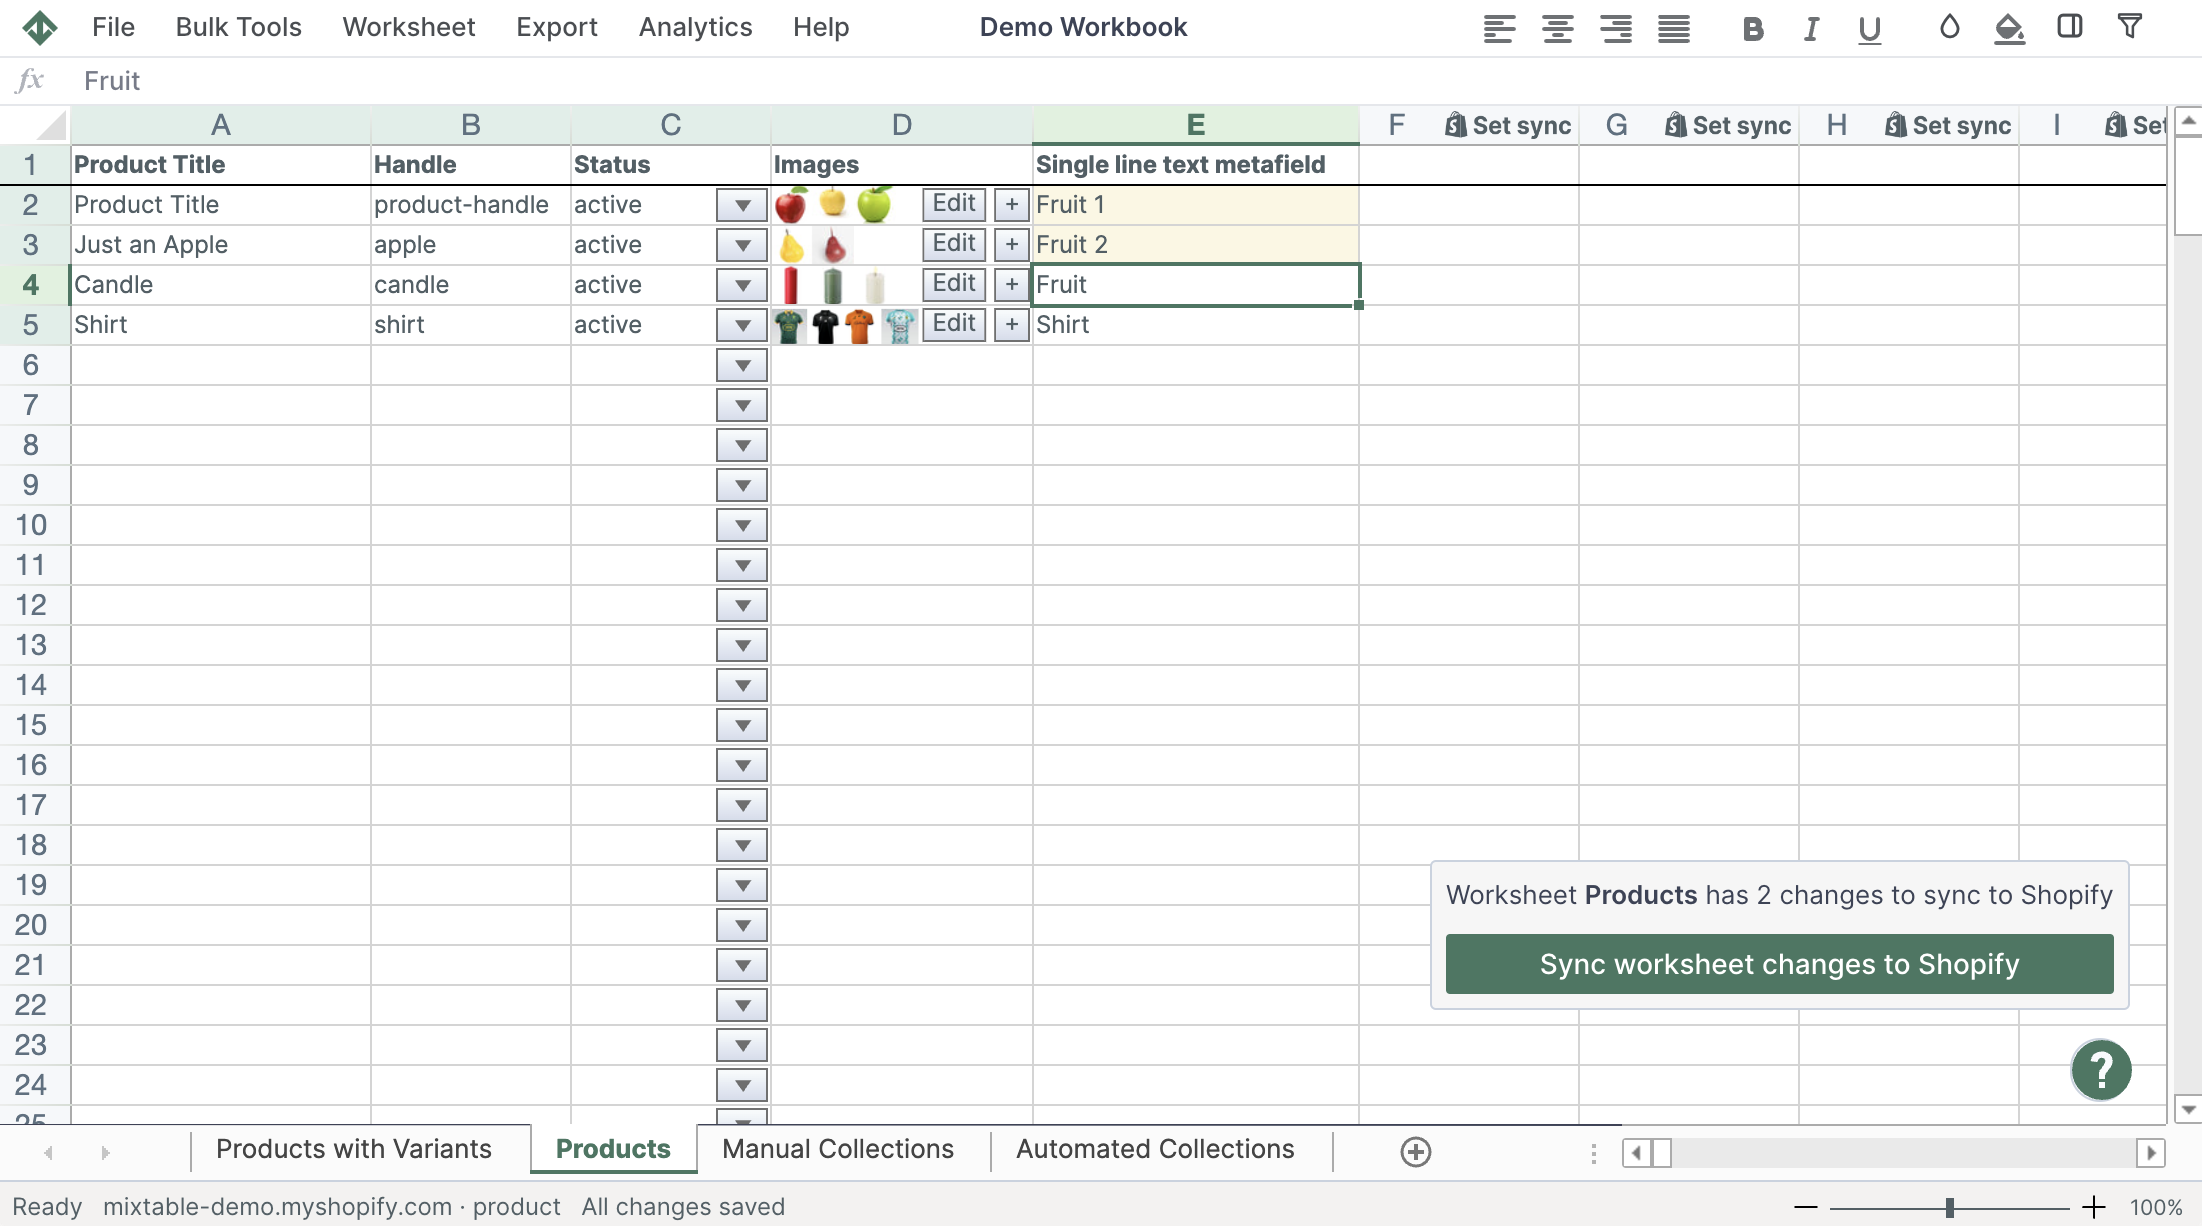Viewport: 2202px width, 1226px height.
Task: Click Edit next to the Shirt images
Action: coord(952,323)
